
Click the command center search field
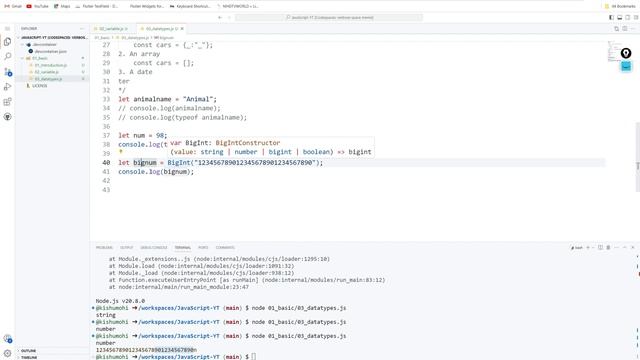pos(329,18)
